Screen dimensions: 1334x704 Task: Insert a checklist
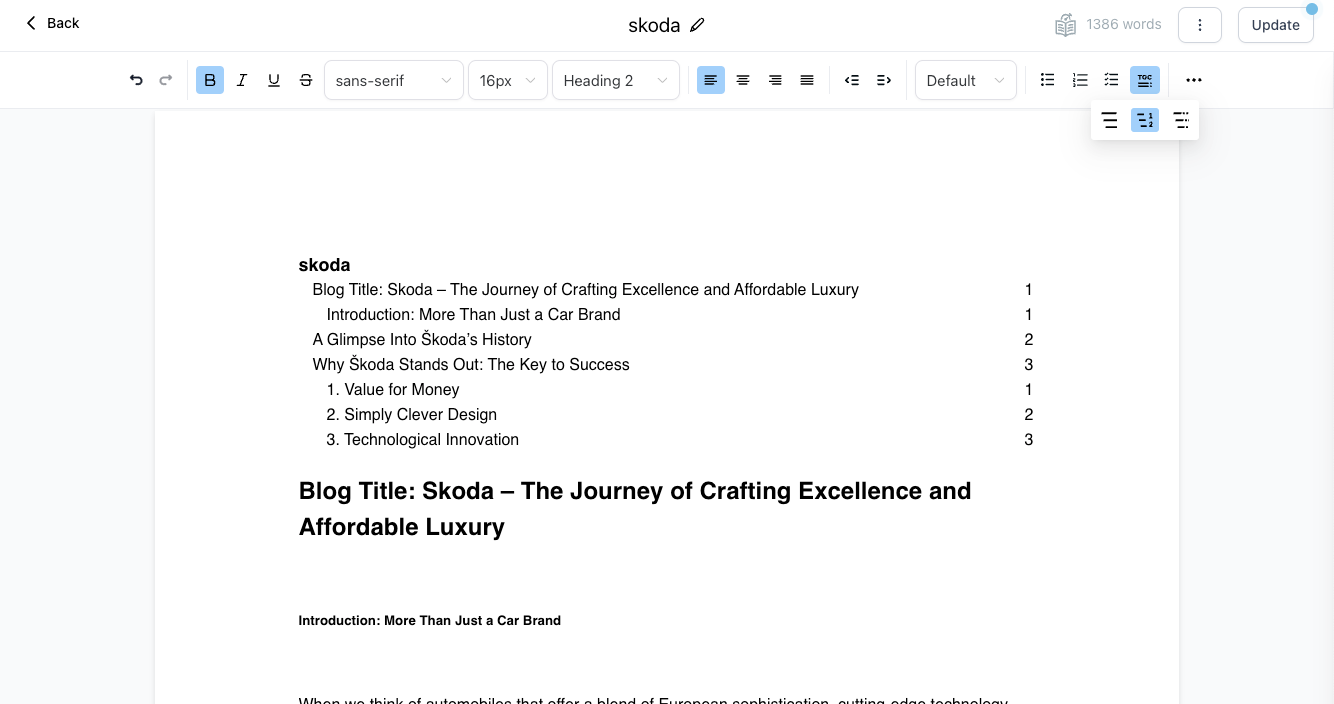pos(1111,80)
